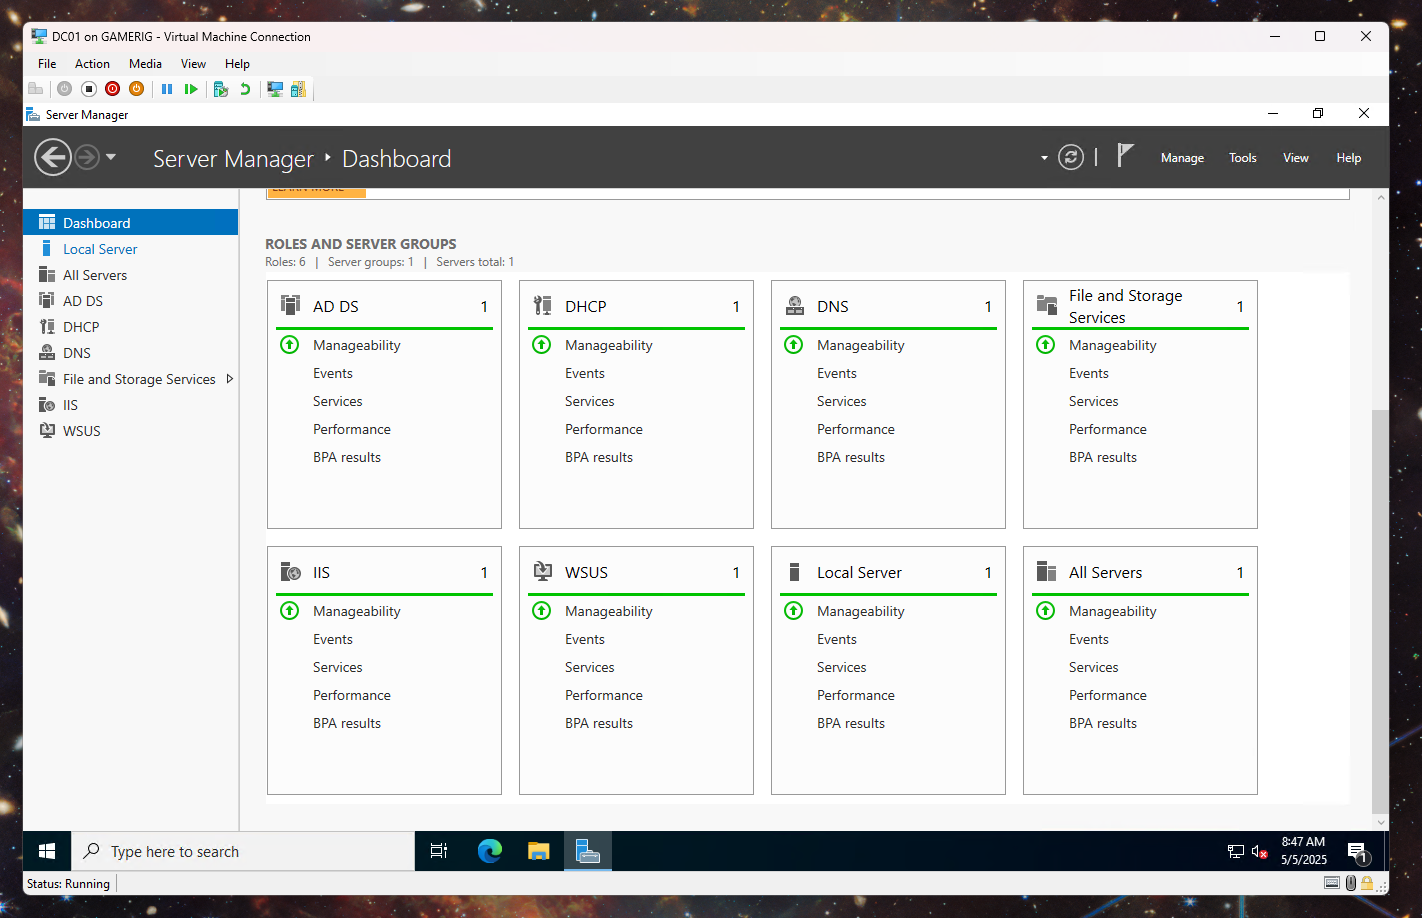Click the WSUS Manageability status icon

point(541,611)
